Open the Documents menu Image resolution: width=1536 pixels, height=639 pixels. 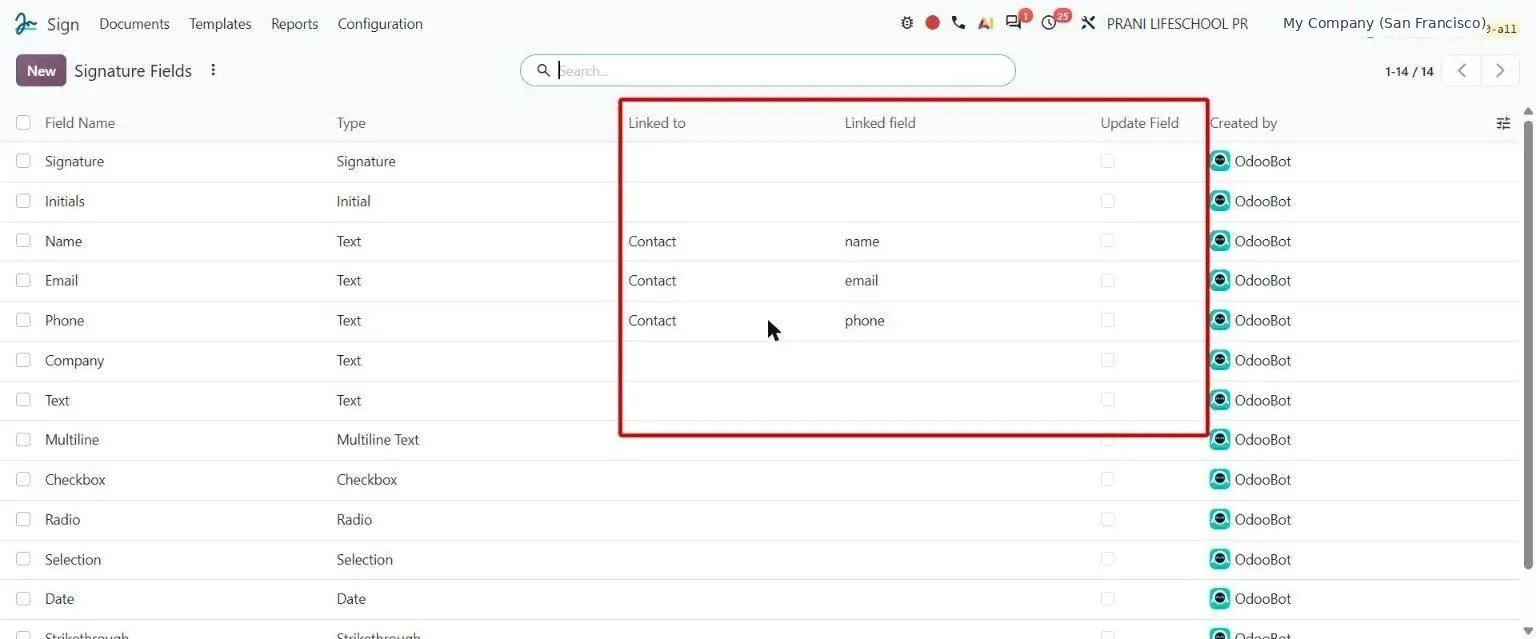point(134,23)
